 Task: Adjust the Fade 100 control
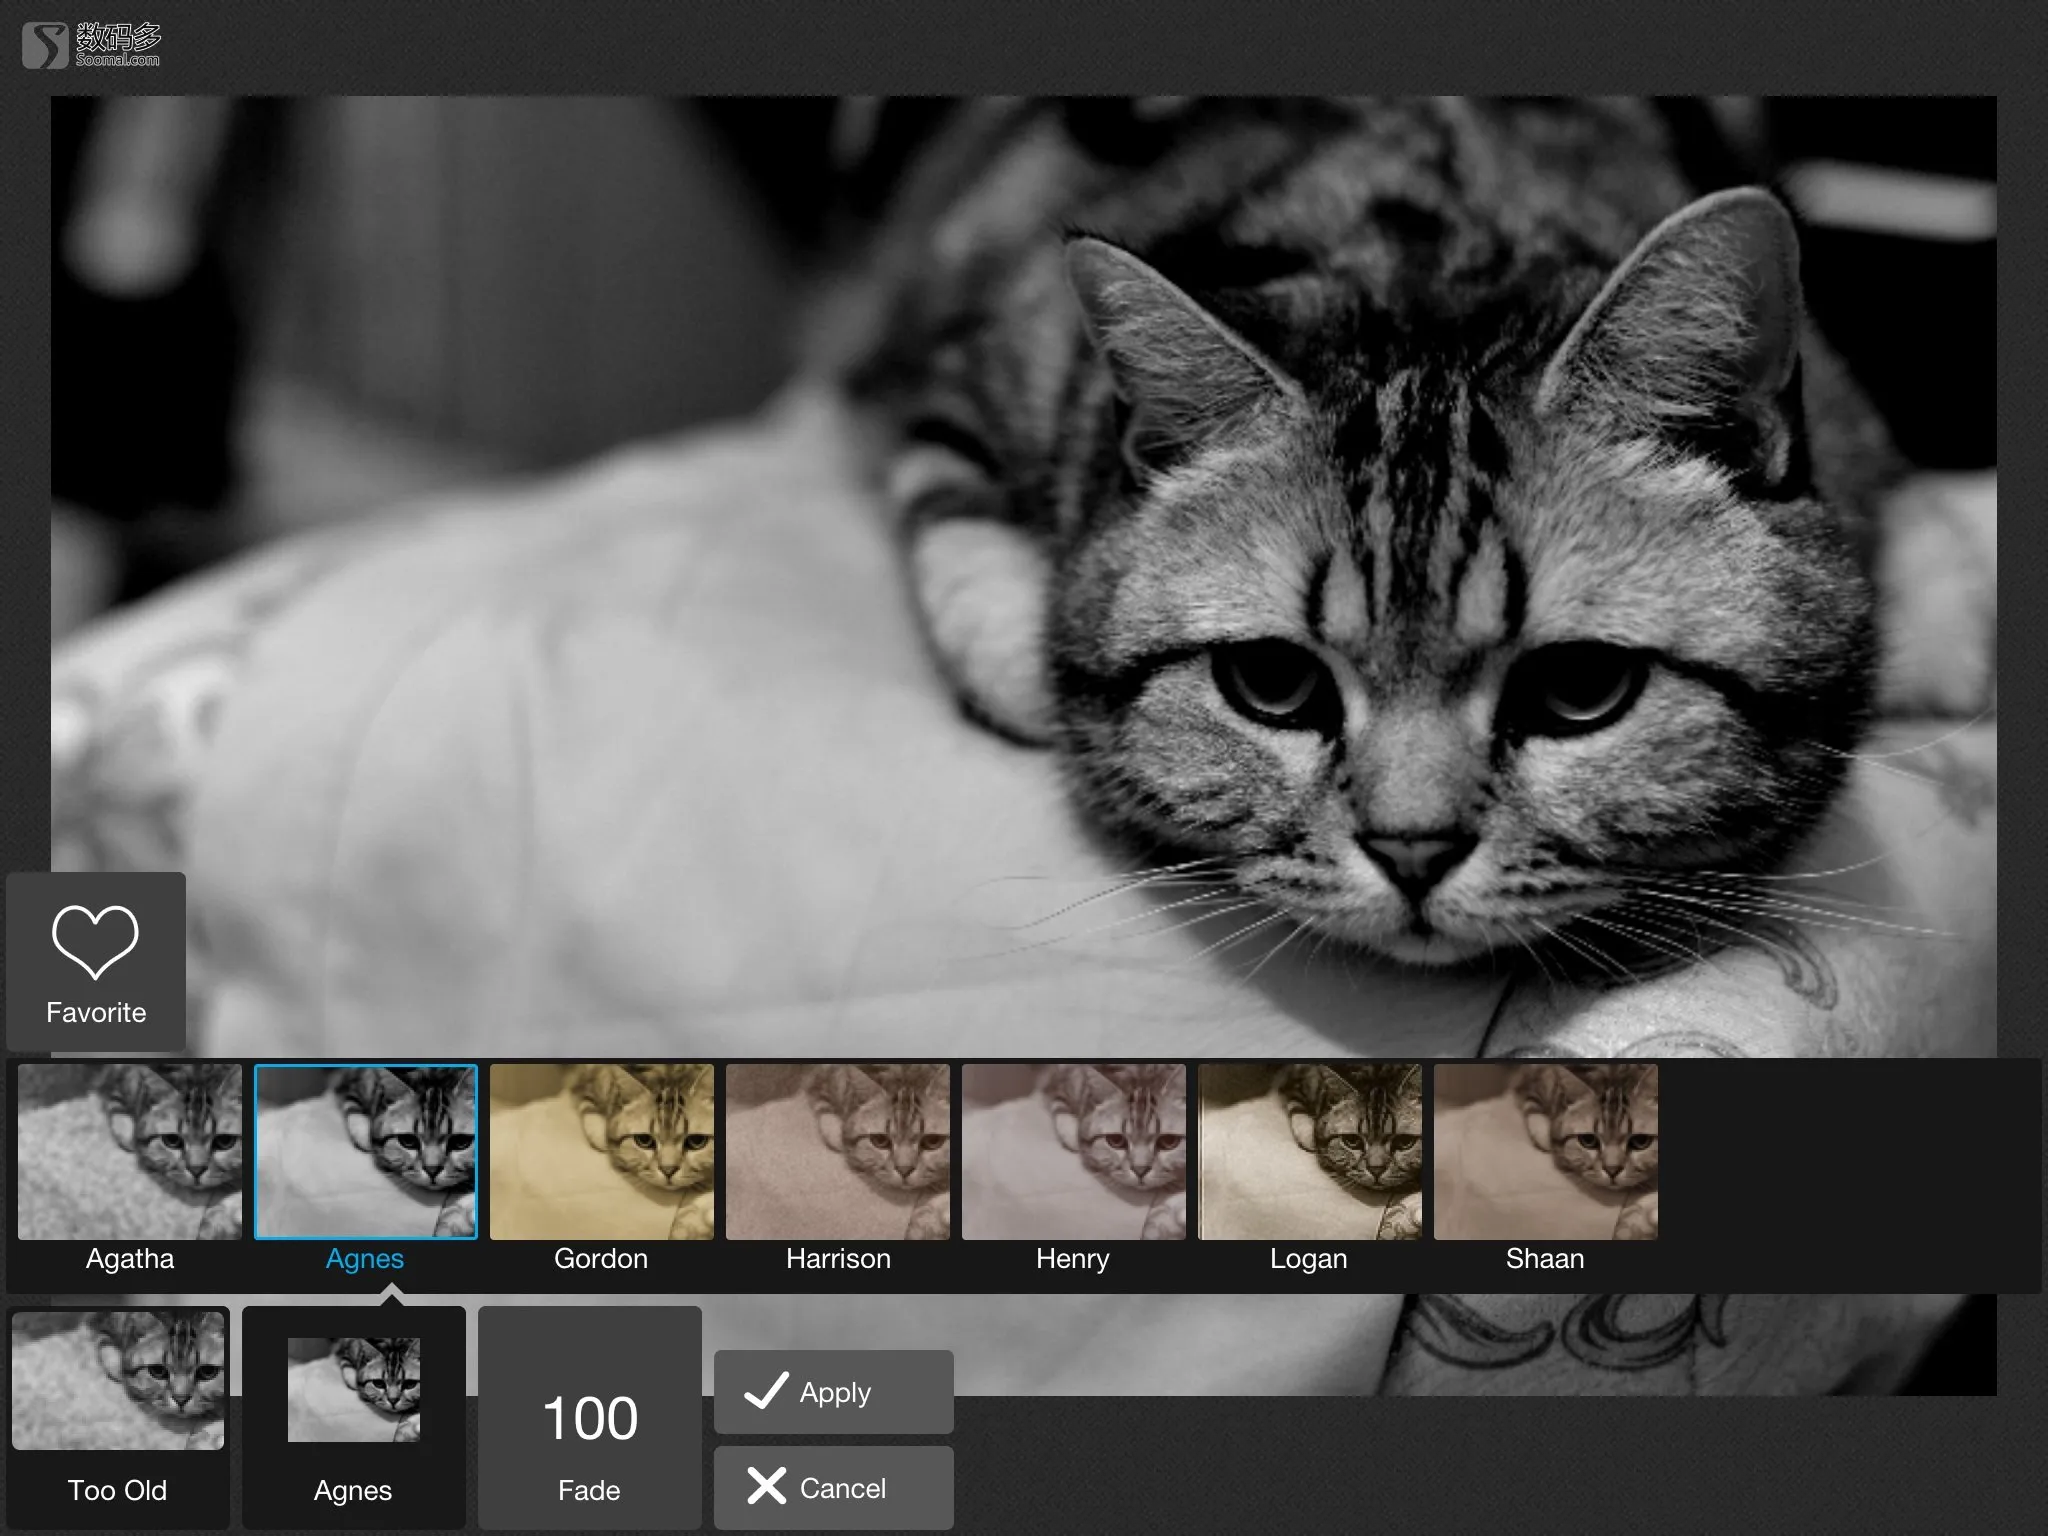590,1416
